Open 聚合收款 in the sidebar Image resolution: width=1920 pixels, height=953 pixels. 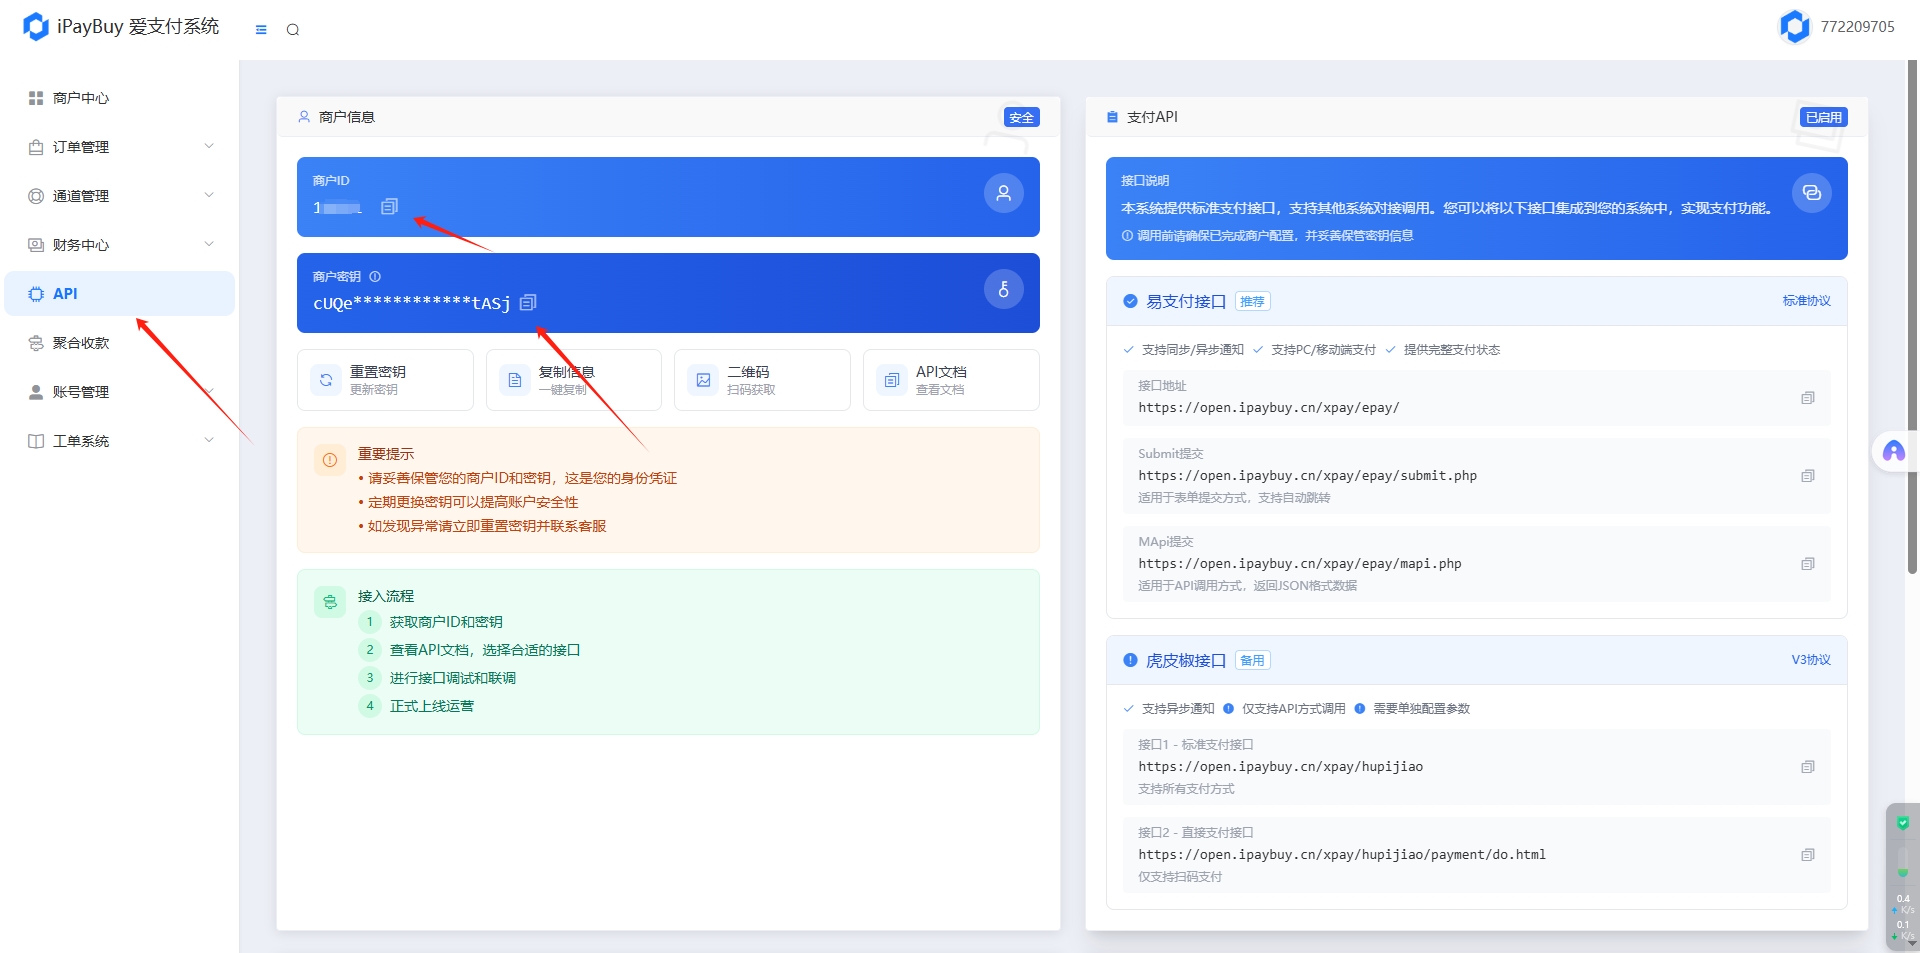coord(81,343)
